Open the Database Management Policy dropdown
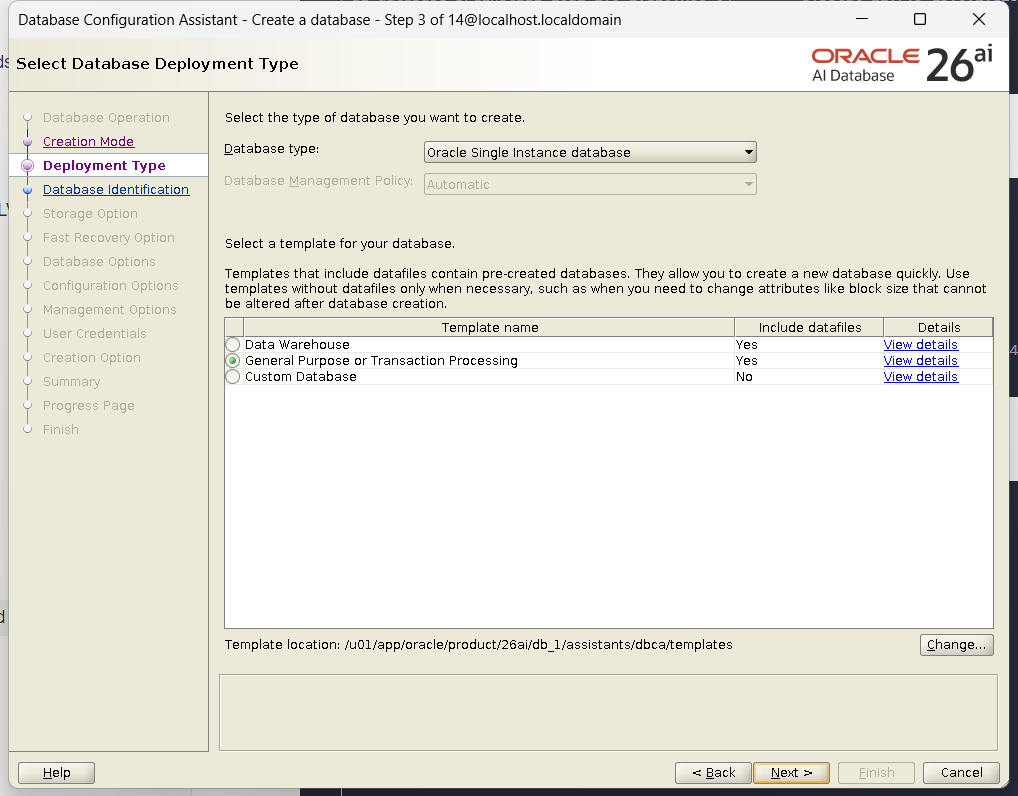 pos(590,184)
